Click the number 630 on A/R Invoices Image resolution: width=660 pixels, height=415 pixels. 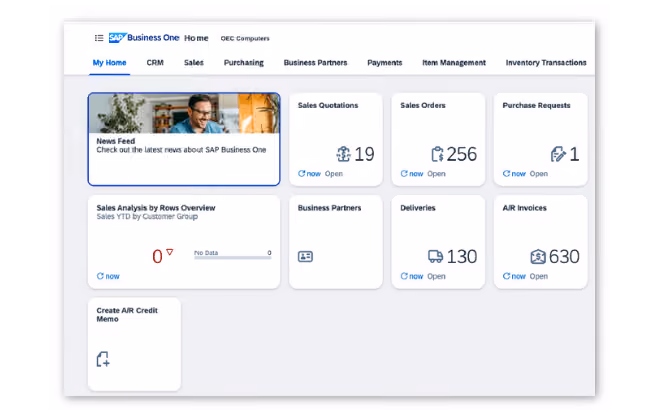[x=564, y=256]
